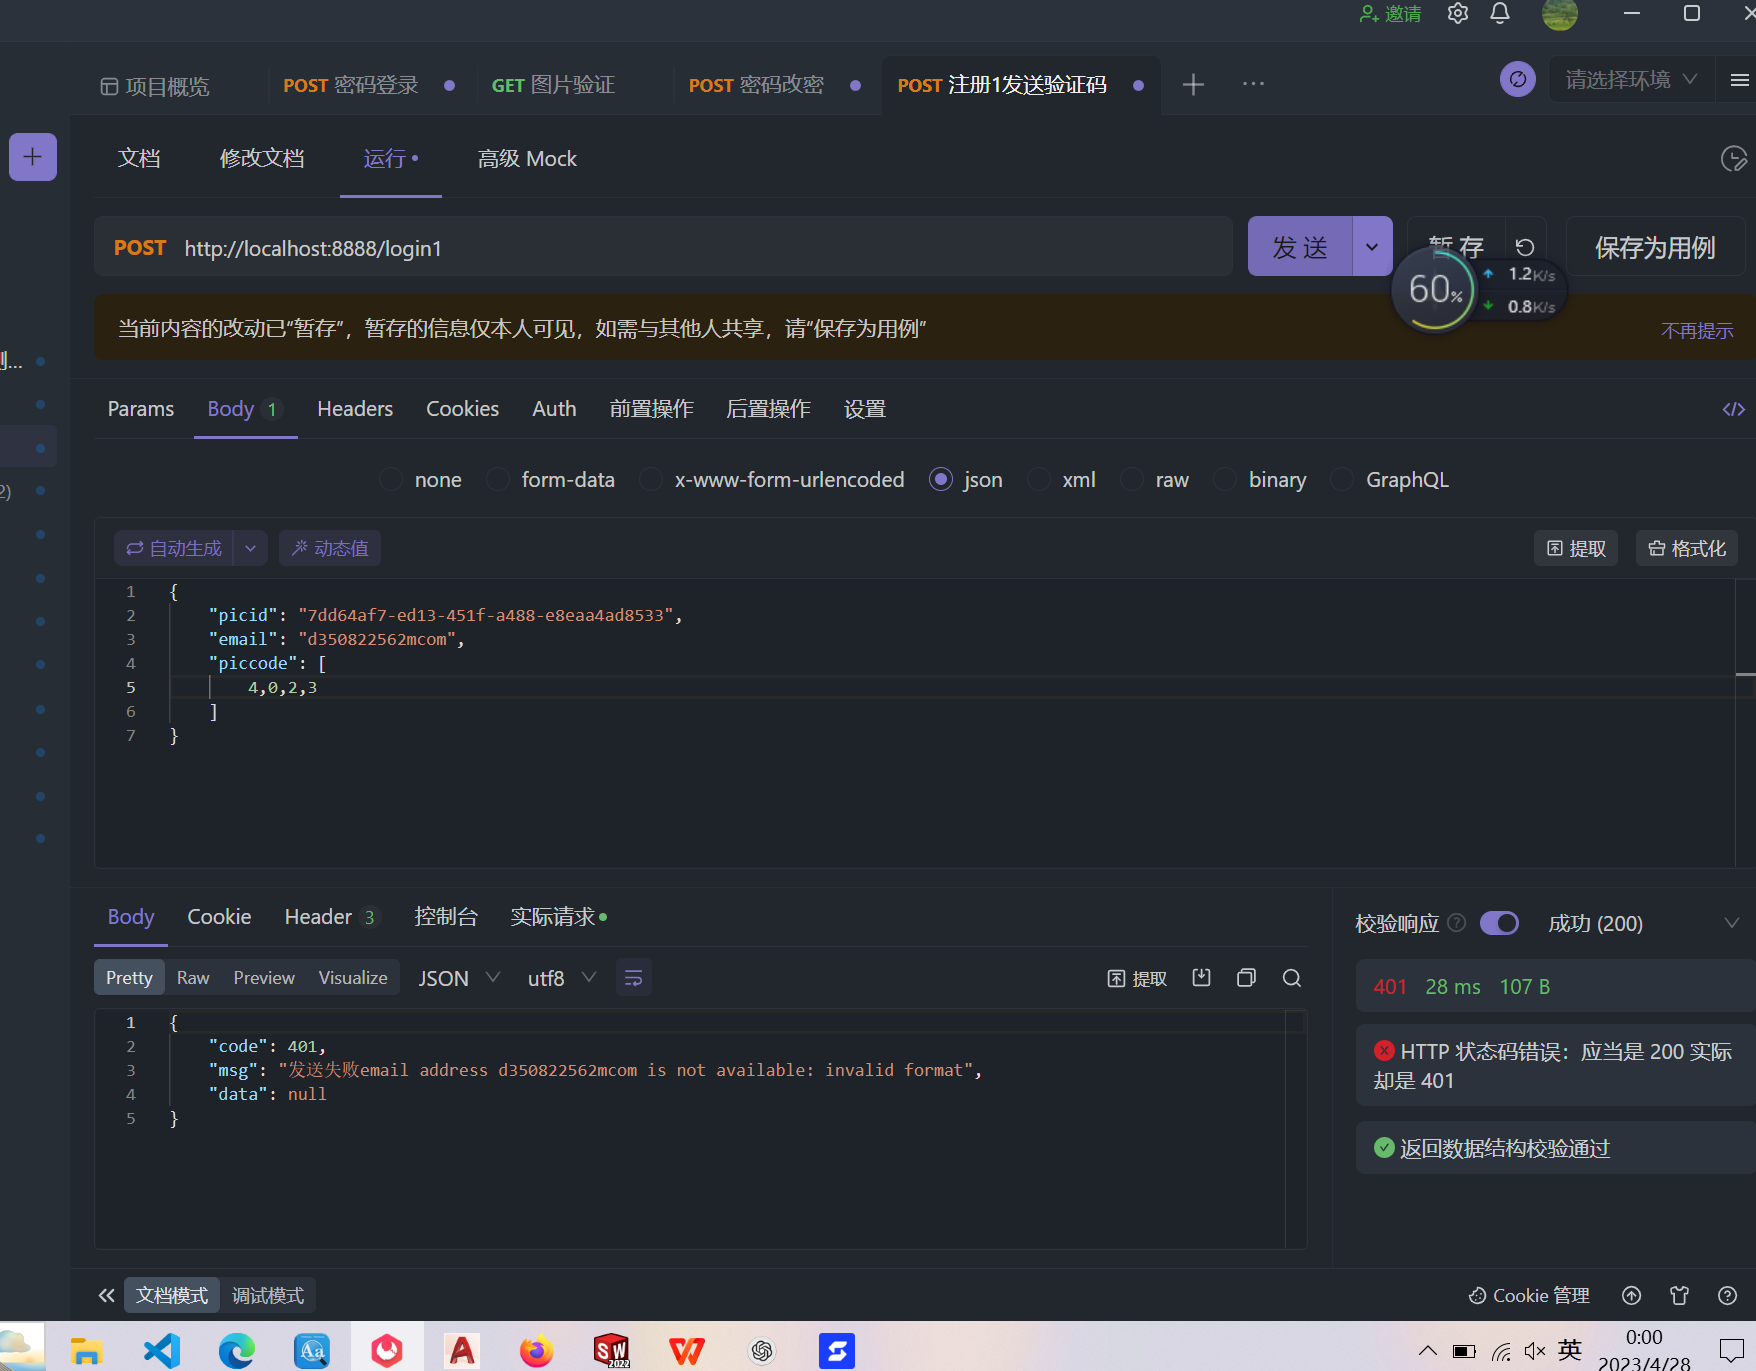Open the user avatar menu
Image resolution: width=1756 pixels, height=1371 pixels.
(1560, 14)
